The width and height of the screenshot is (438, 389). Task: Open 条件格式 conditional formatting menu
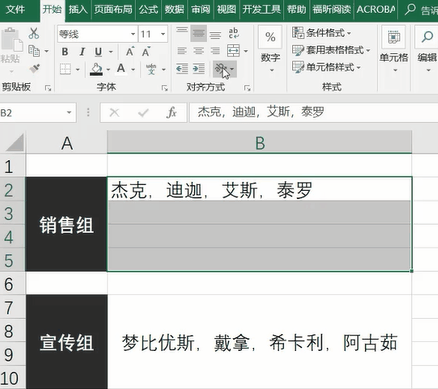[322, 33]
